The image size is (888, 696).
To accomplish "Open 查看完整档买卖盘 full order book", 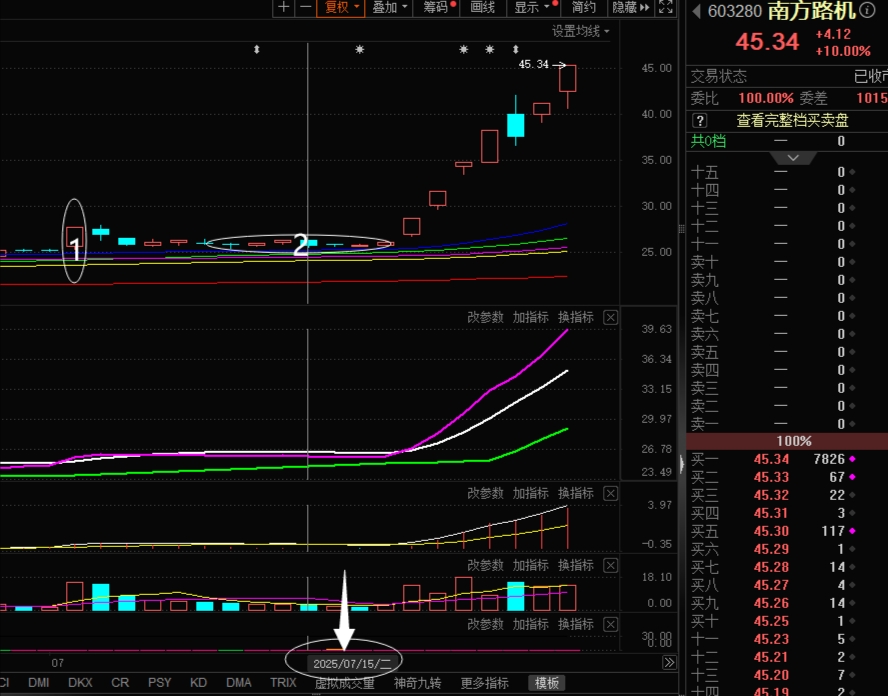I will pyautogui.click(x=792, y=121).
